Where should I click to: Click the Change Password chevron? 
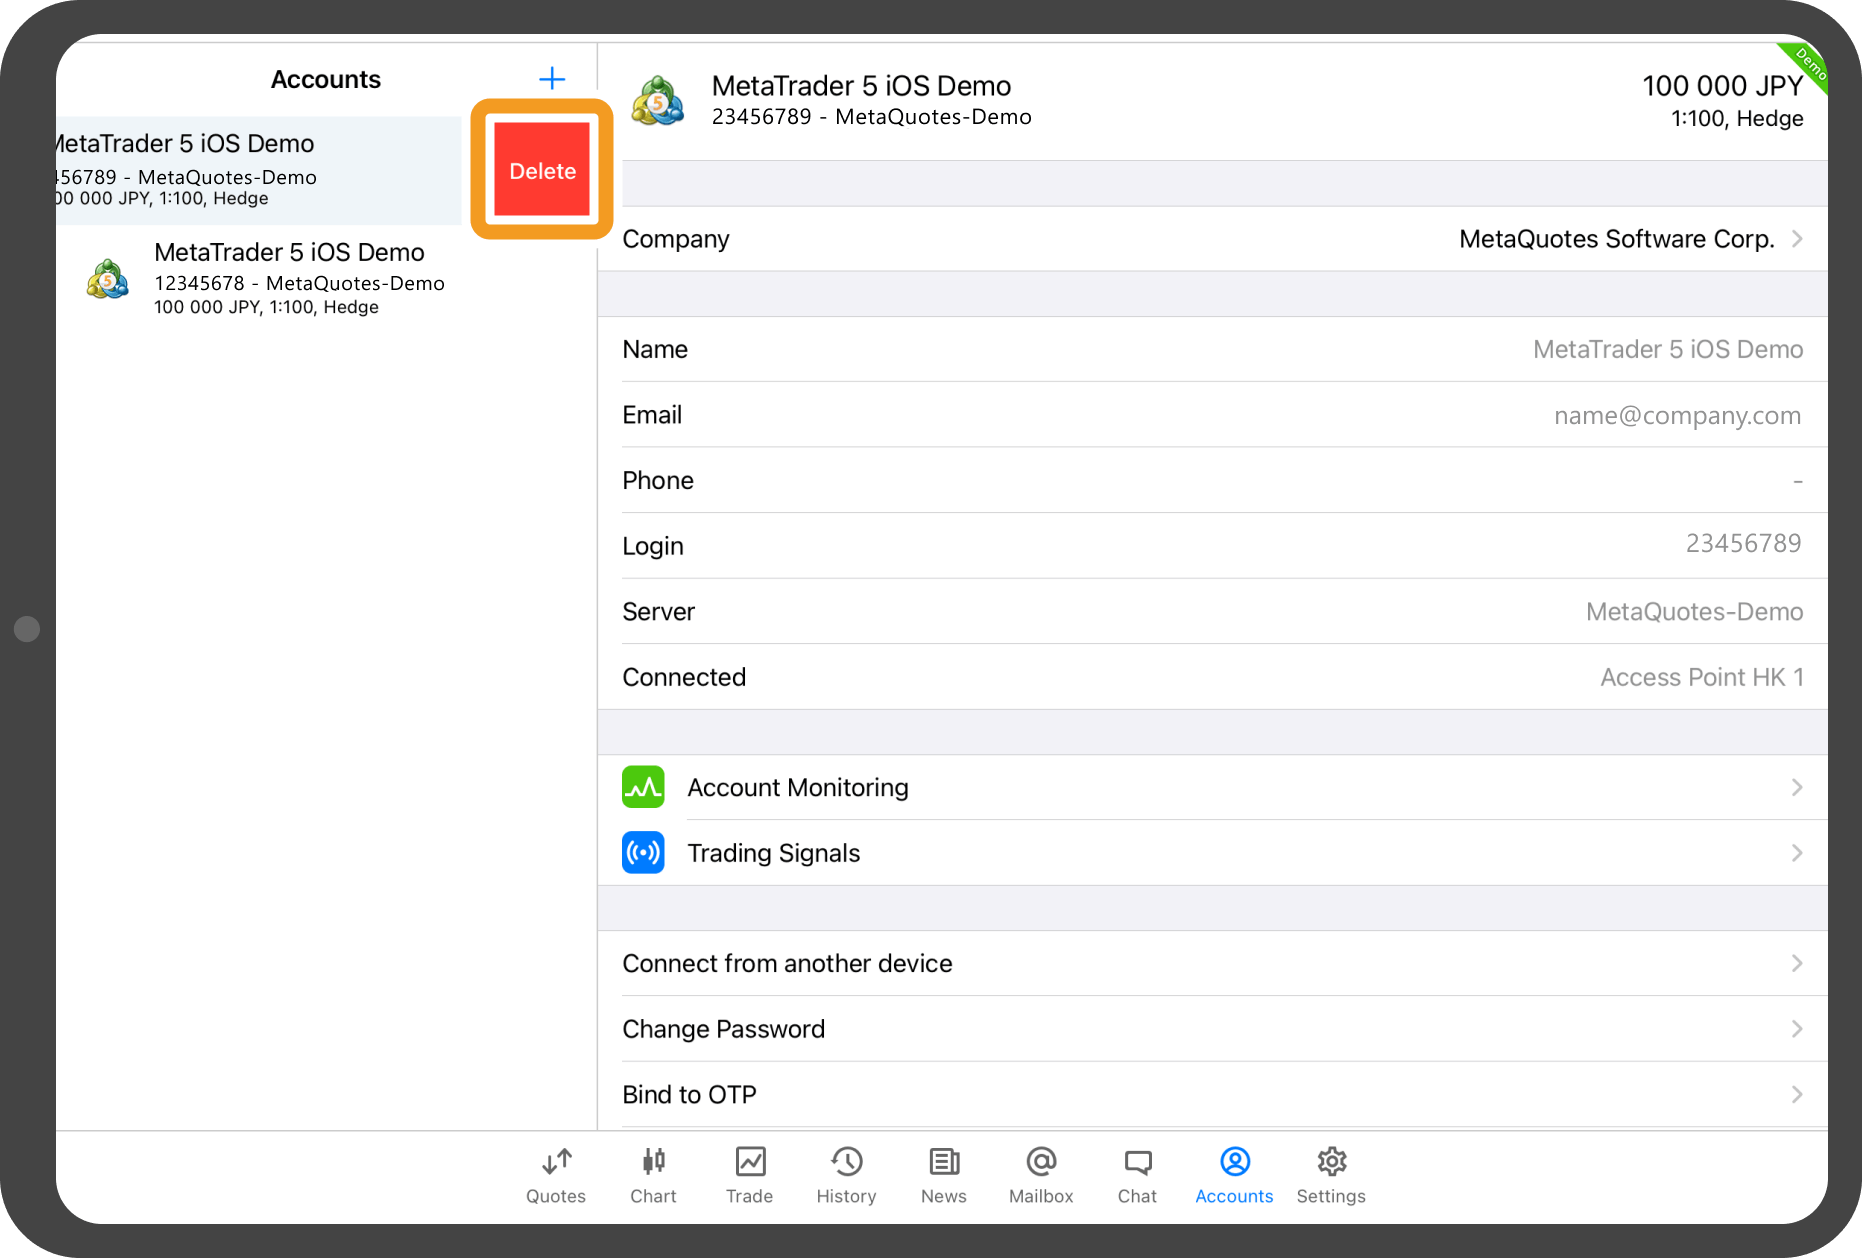click(x=1797, y=1029)
